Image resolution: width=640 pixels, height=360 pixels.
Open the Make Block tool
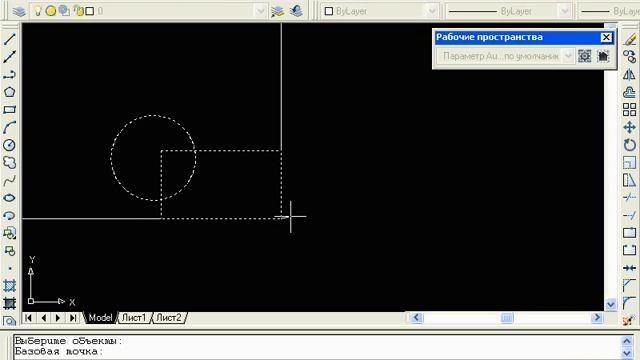pos(9,251)
